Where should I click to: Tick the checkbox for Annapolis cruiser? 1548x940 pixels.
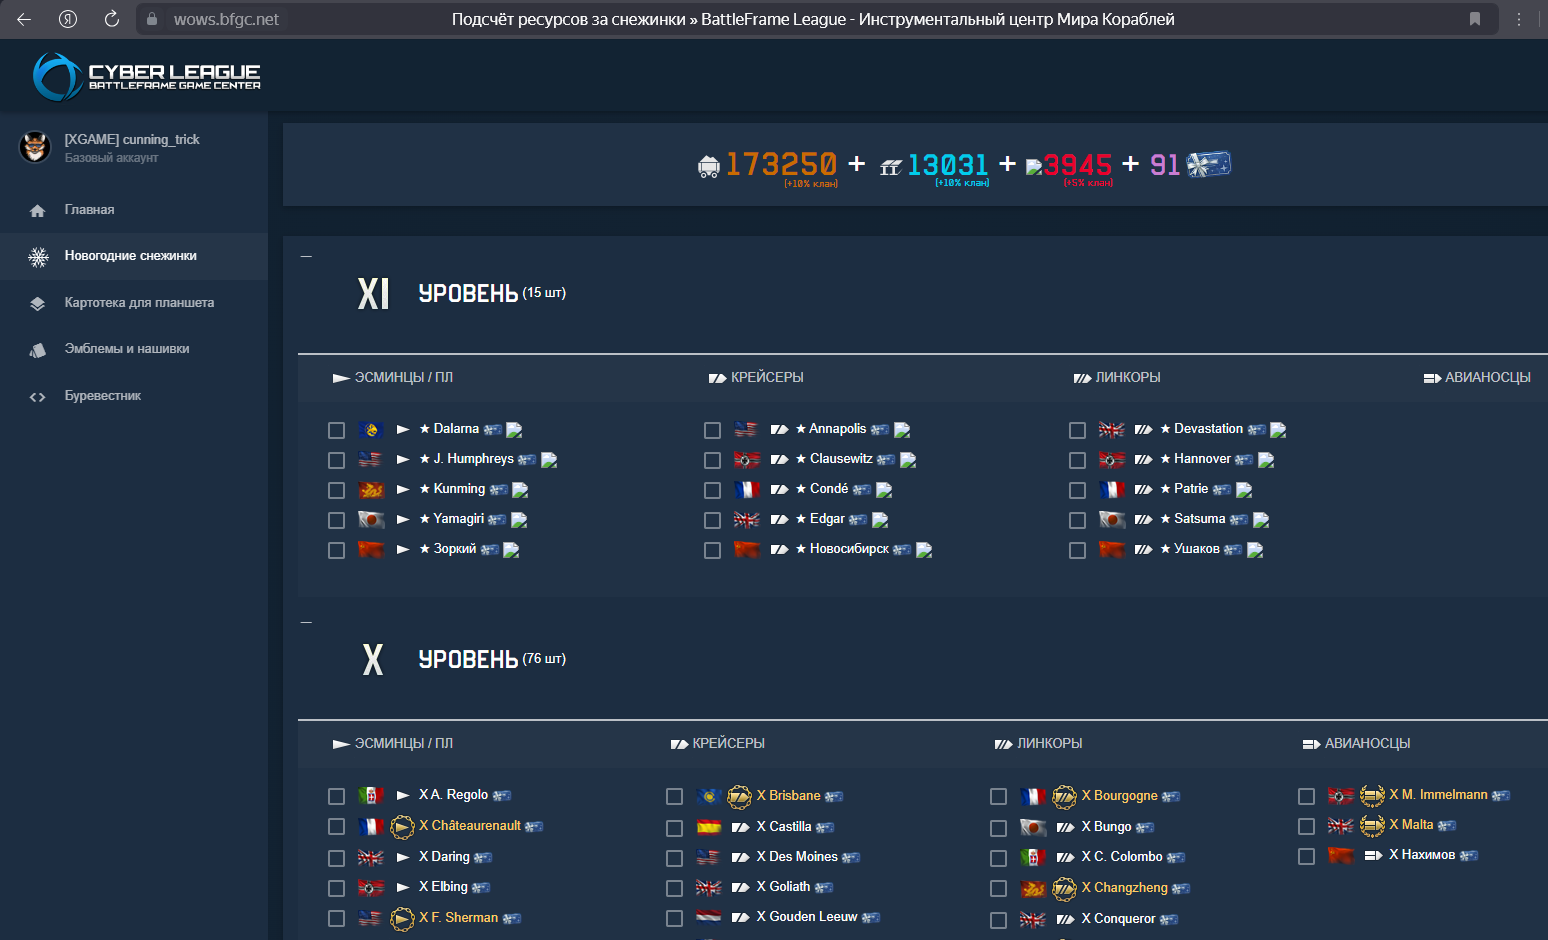click(712, 430)
